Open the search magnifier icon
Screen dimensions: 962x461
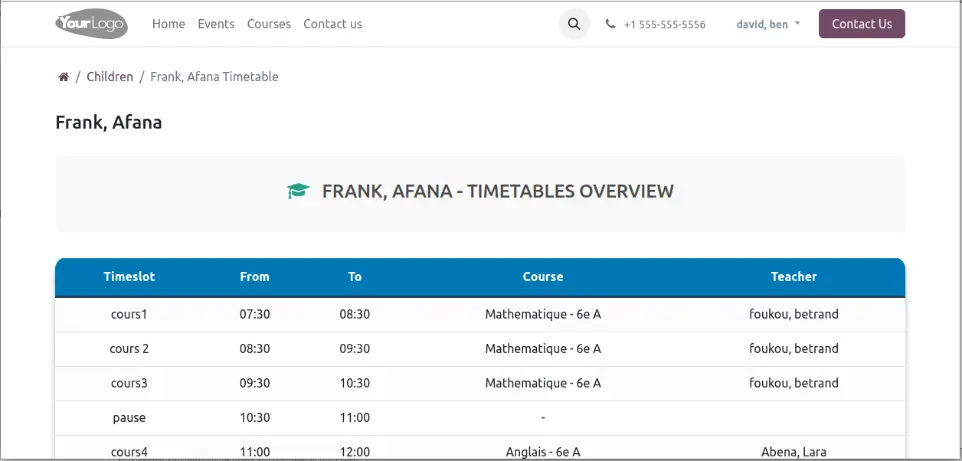573,24
